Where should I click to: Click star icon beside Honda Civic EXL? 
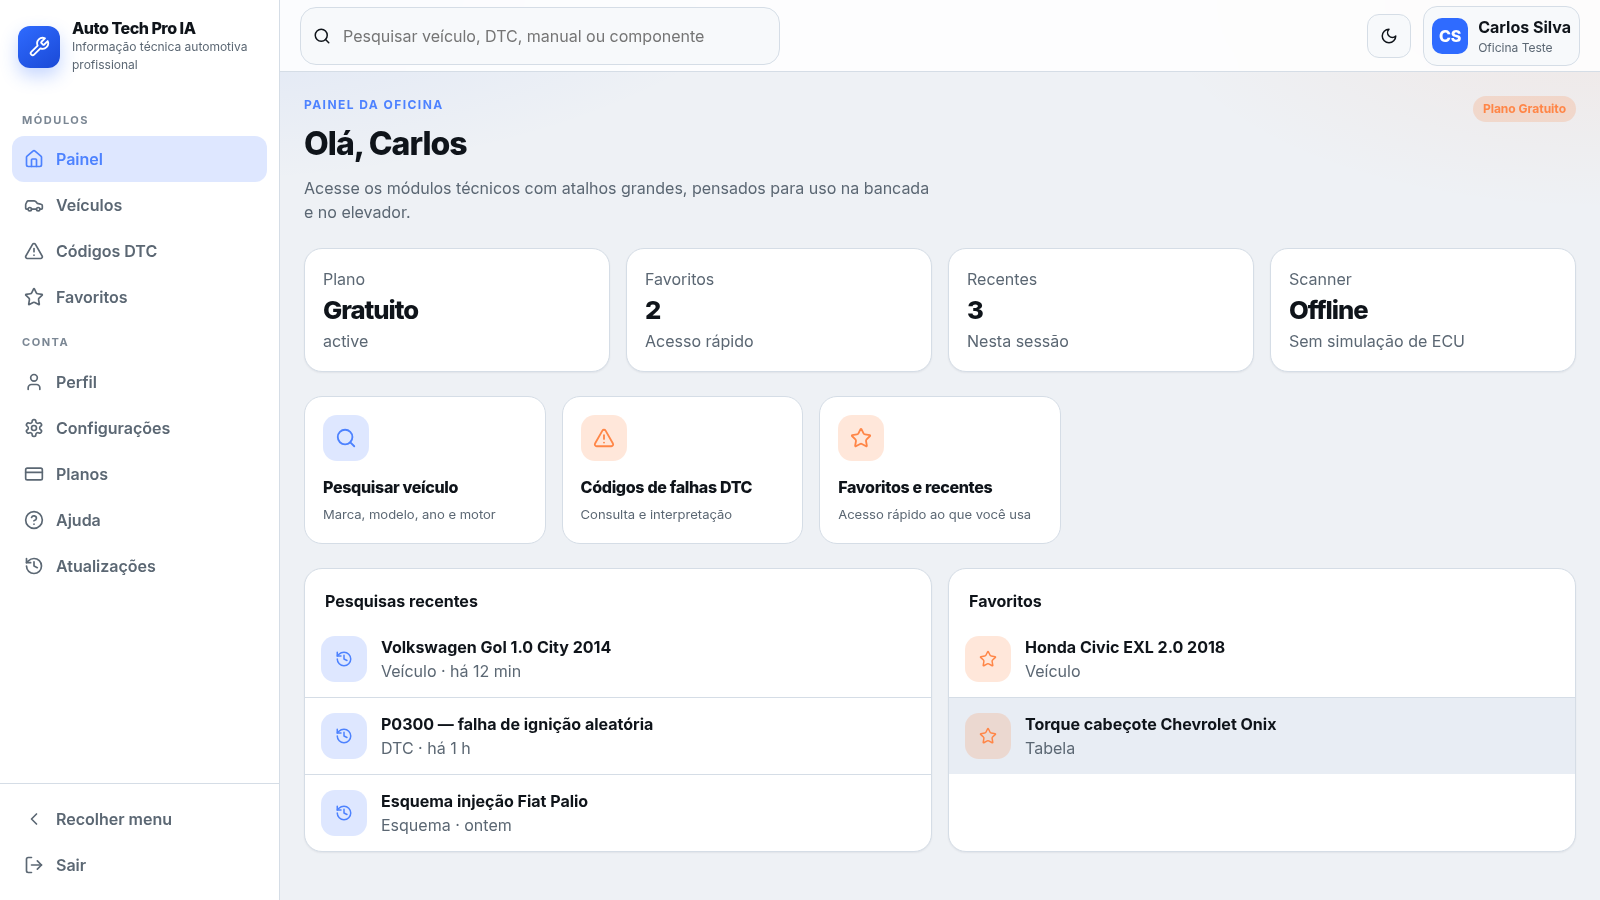(988, 659)
